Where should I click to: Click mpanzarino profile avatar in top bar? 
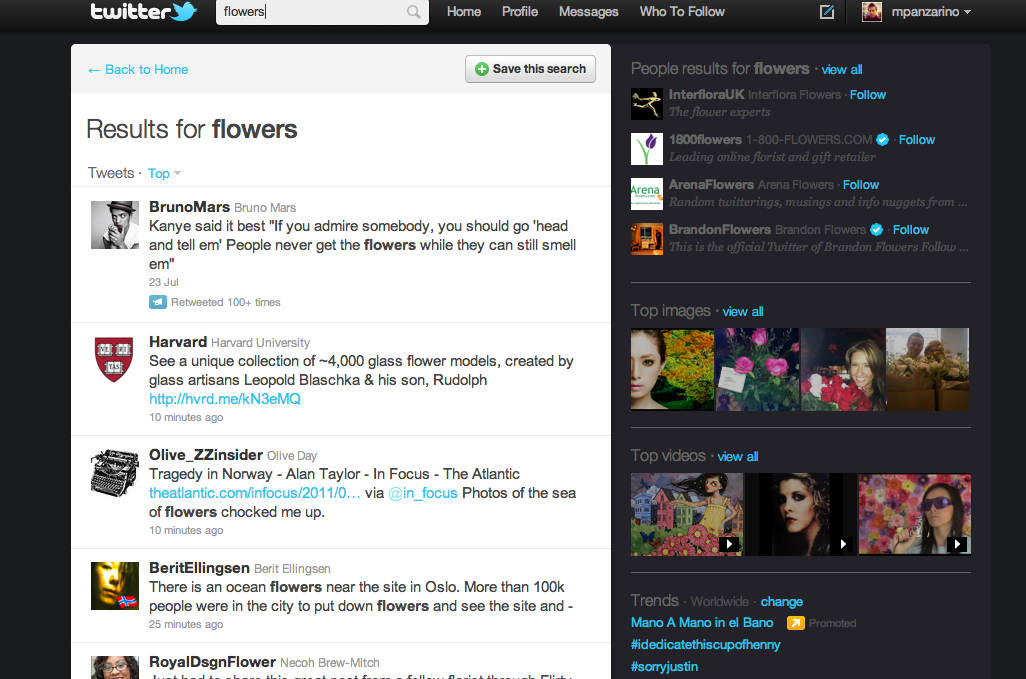click(872, 11)
